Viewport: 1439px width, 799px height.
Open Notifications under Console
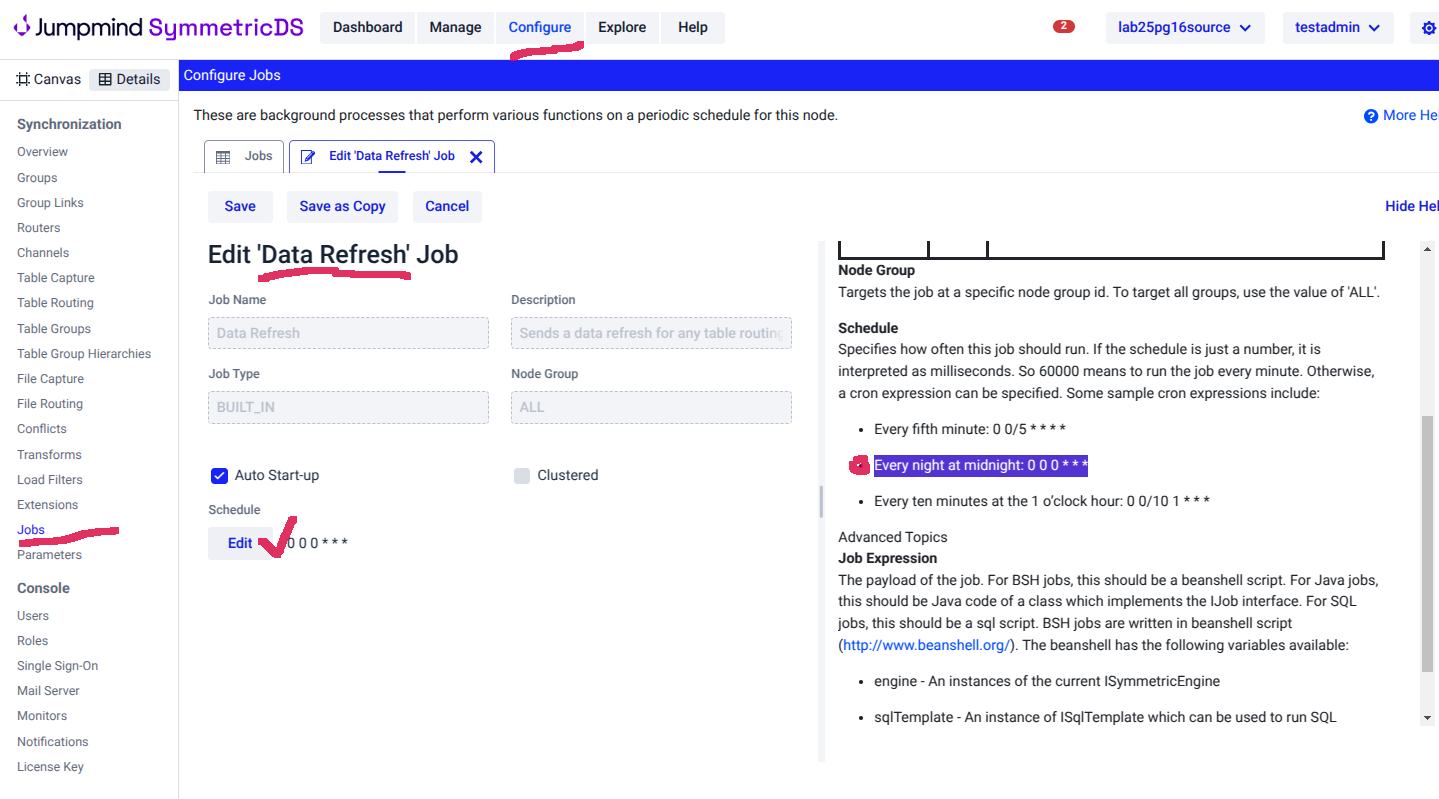tap(53, 742)
